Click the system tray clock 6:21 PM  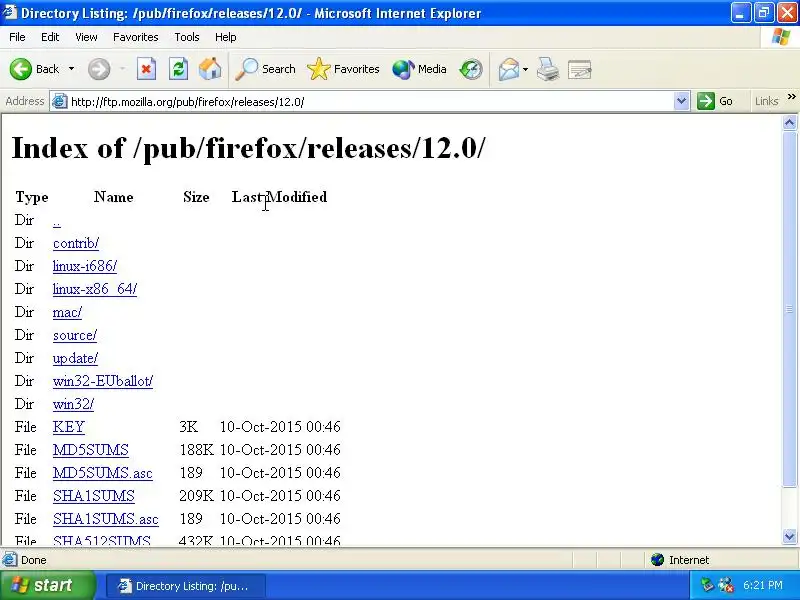763,585
